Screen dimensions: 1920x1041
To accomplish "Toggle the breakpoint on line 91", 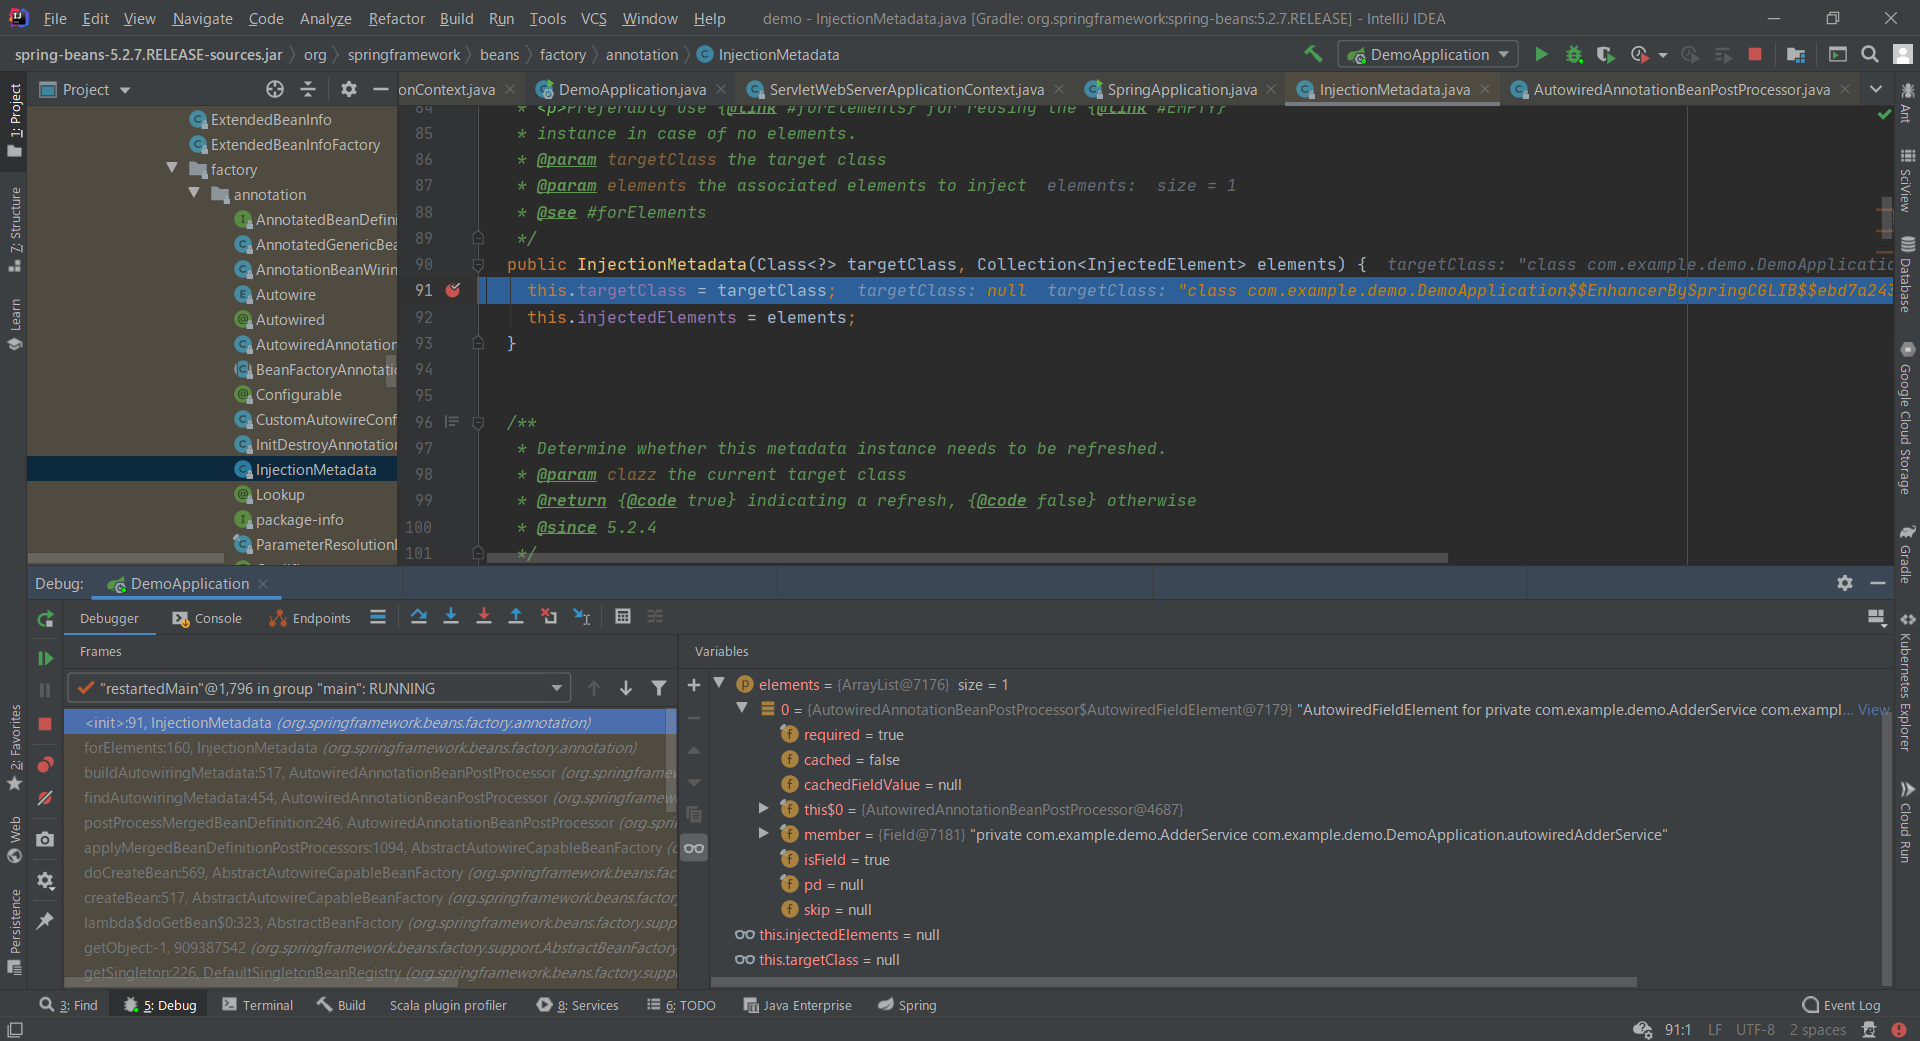I will click(453, 290).
